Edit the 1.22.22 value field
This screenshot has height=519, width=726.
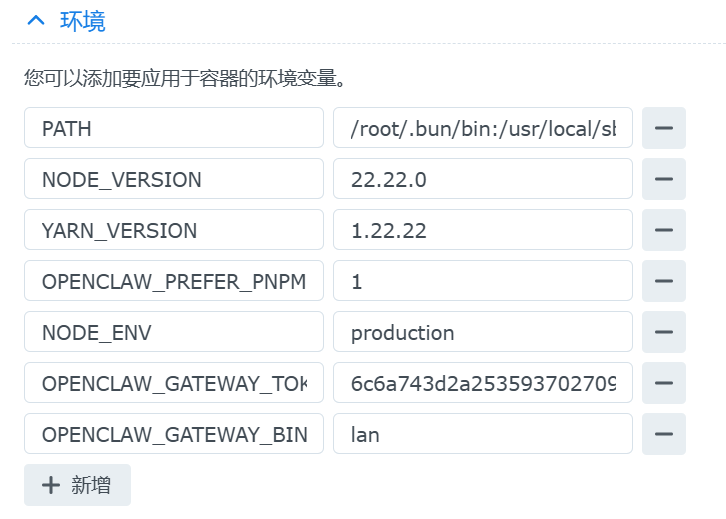coord(483,230)
